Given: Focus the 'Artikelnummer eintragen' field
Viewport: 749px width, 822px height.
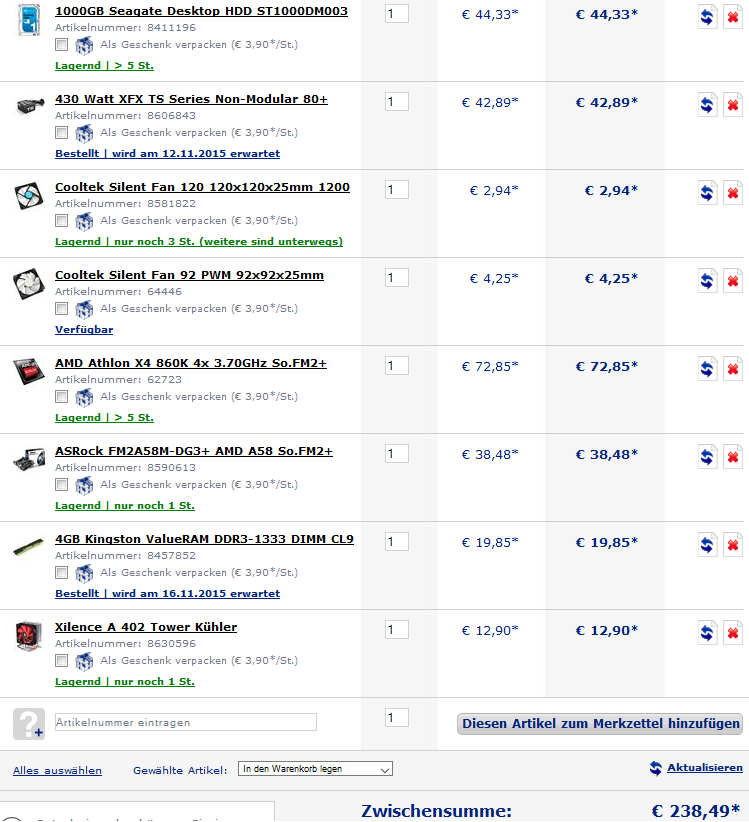Looking at the screenshot, I should [186, 722].
